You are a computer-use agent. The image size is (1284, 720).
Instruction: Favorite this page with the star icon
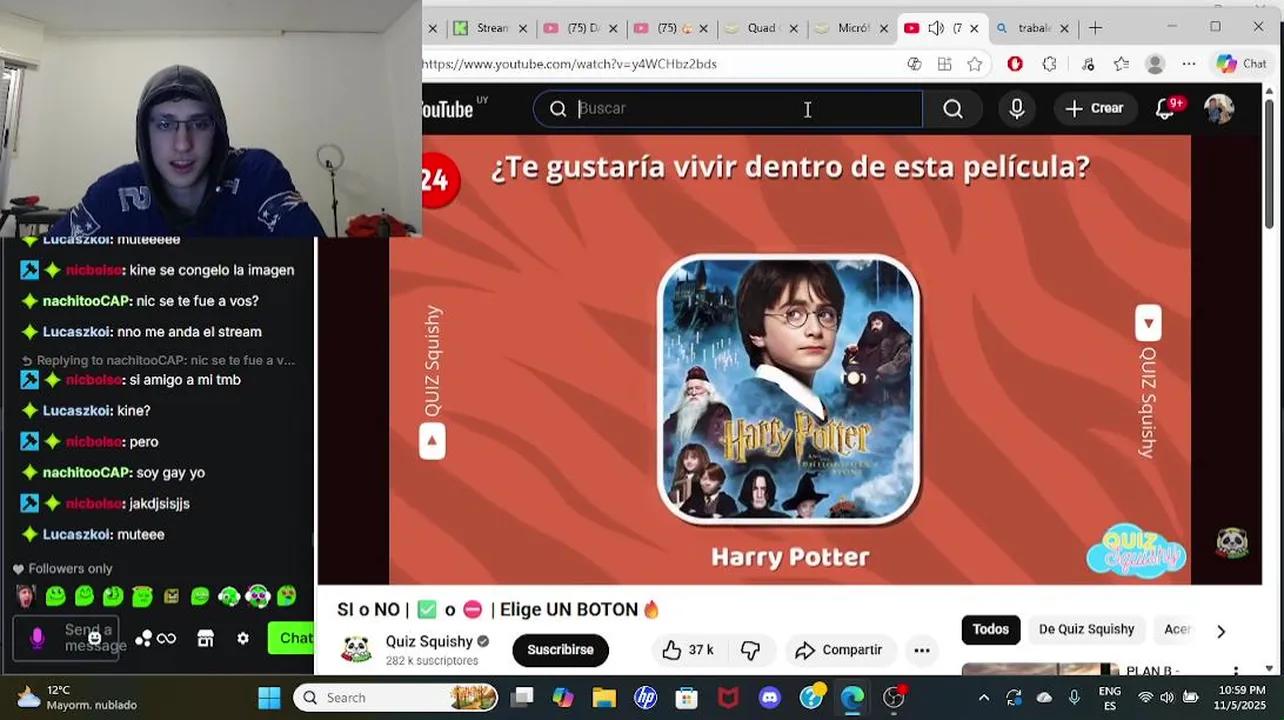tap(975, 64)
